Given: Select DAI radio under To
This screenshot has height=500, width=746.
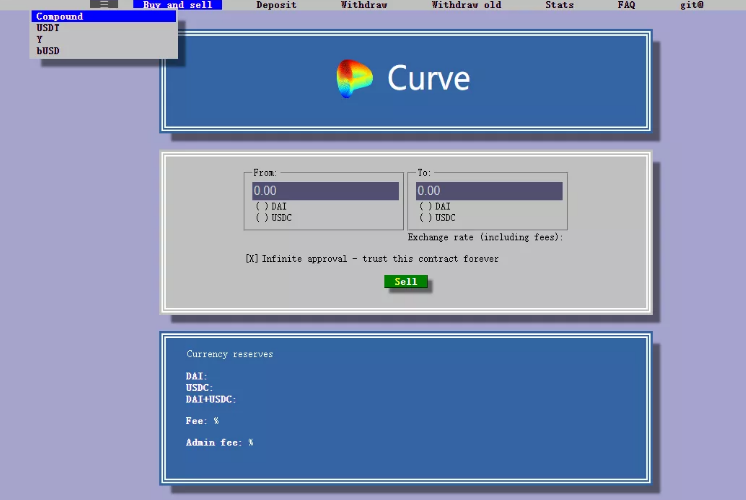Looking at the screenshot, I should [434, 206].
